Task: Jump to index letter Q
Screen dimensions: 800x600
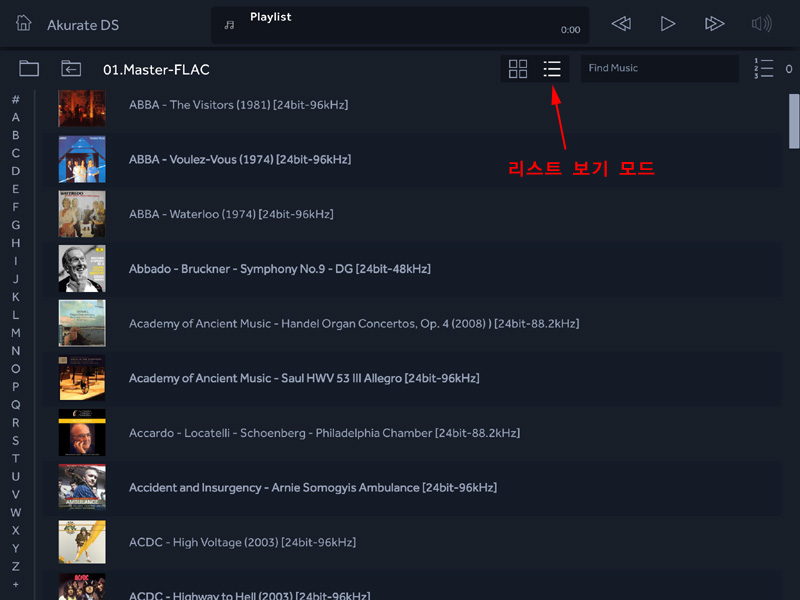Action: coord(16,405)
